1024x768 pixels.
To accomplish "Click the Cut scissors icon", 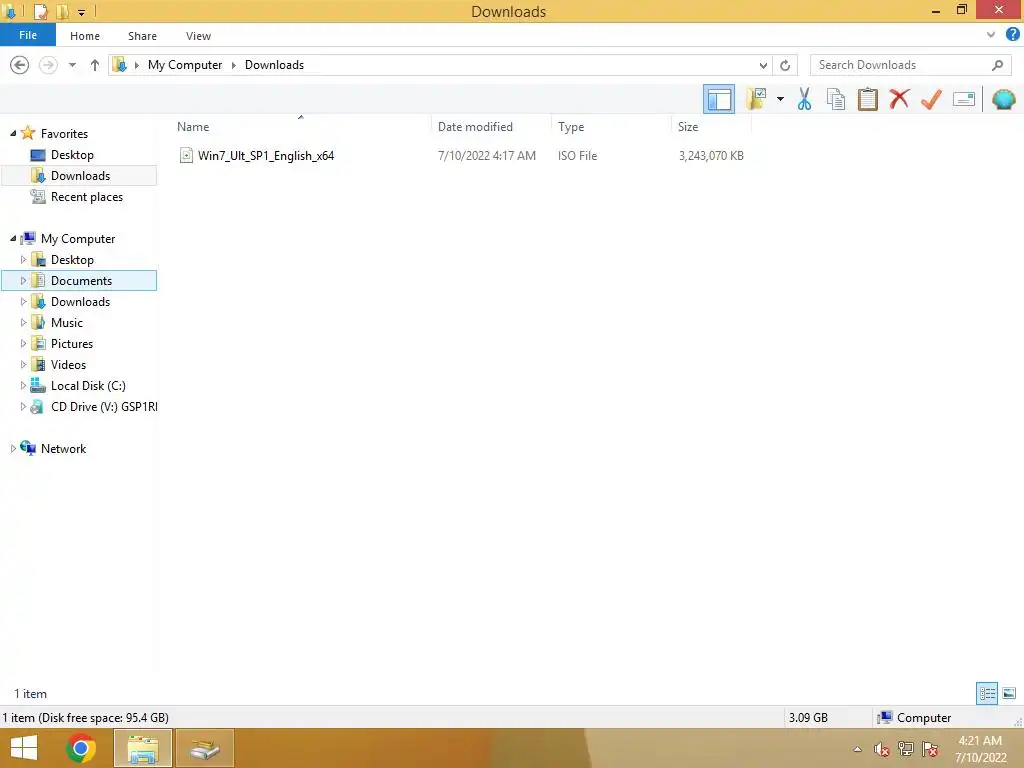I will click(x=805, y=99).
